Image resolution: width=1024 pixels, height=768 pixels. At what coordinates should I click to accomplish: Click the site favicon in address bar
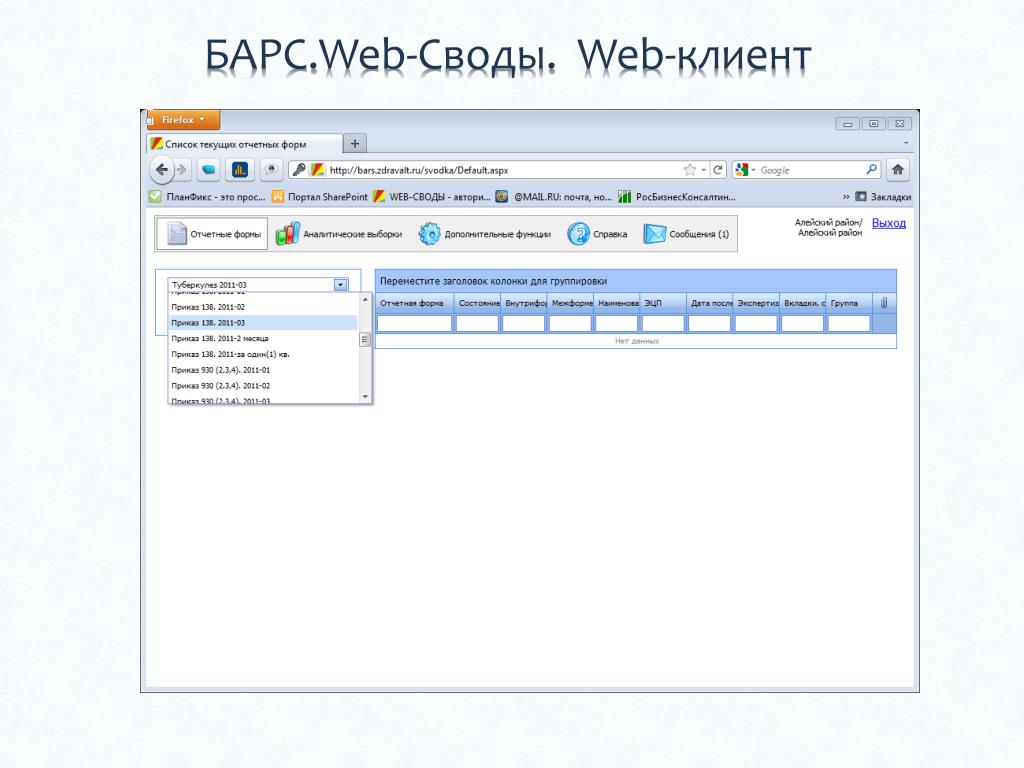[317, 170]
